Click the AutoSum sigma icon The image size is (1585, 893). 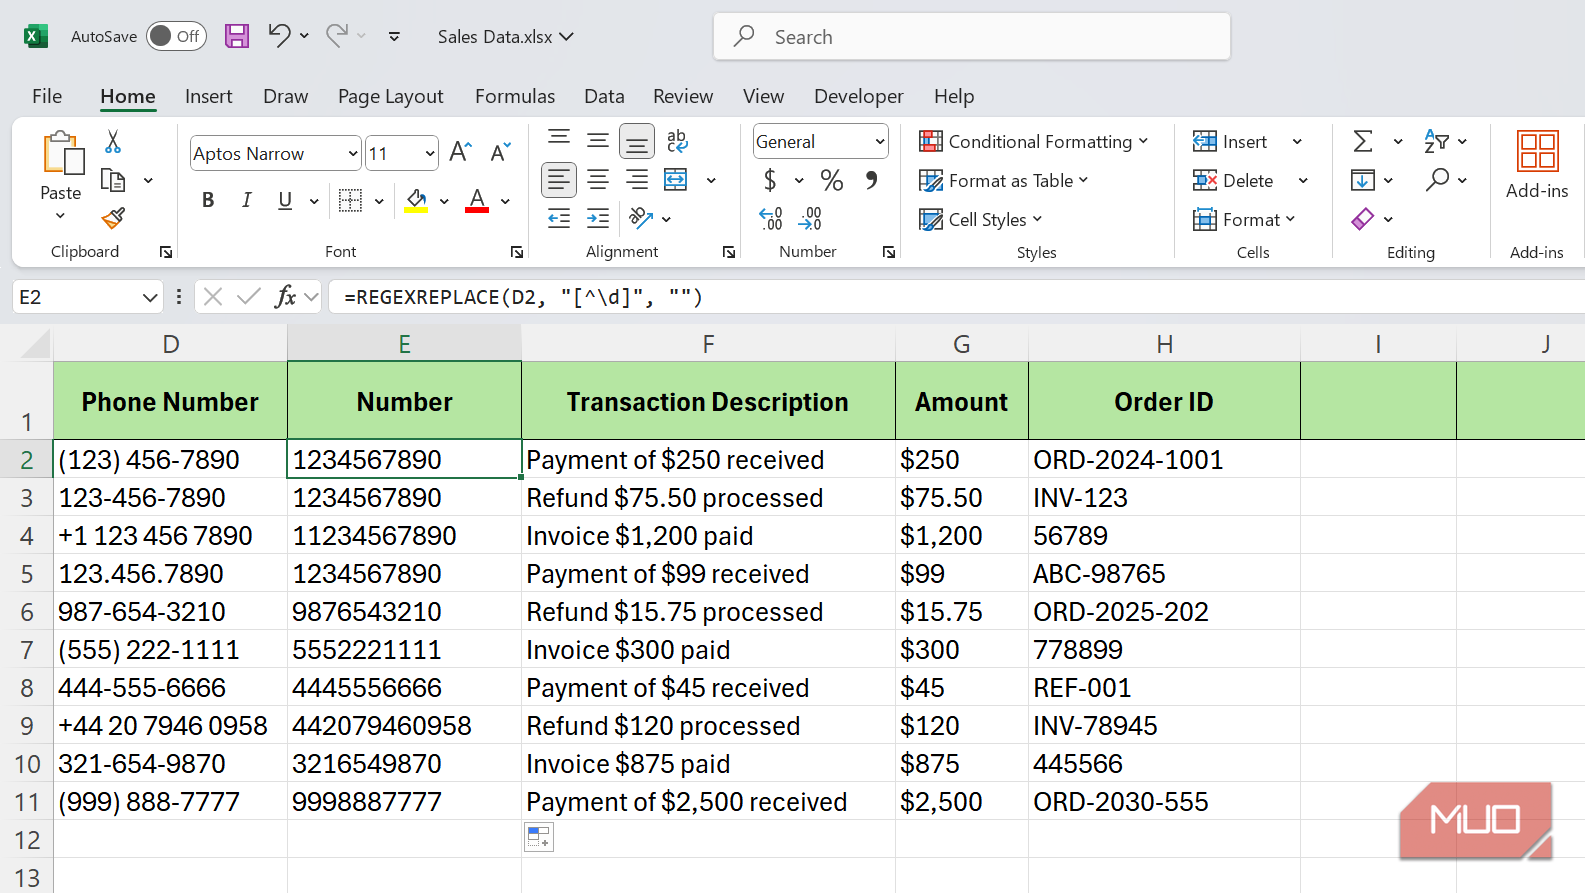point(1363,141)
